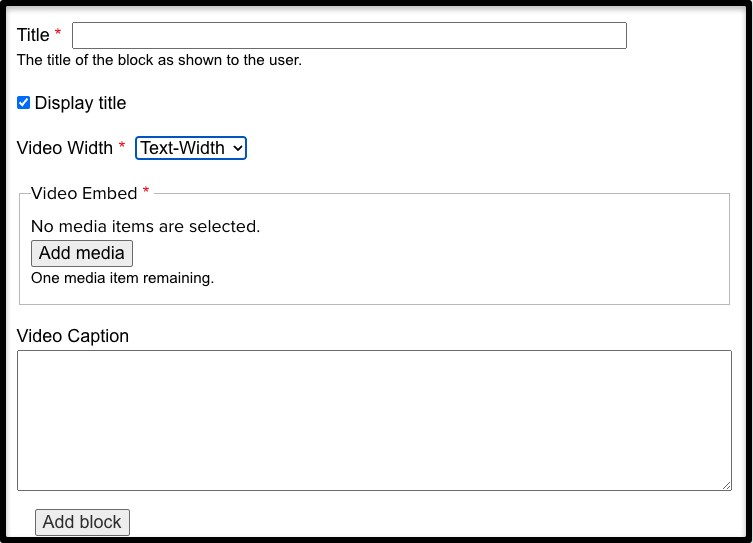The image size is (753, 543).
Task: Click the chevron arrow on Text-Width select
Action: click(237, 148)
